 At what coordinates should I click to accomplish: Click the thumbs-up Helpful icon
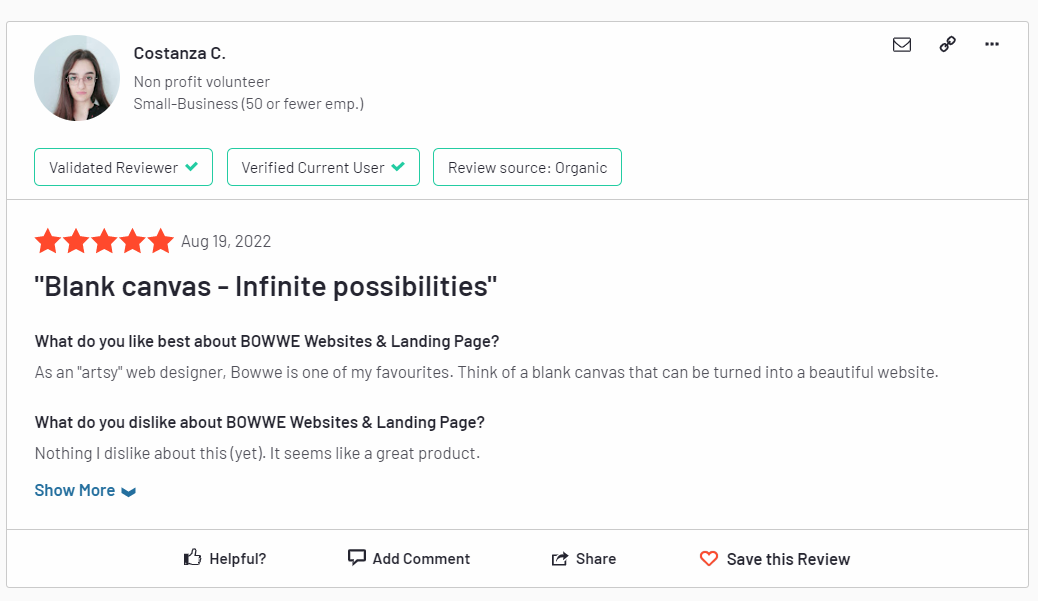pos(192,557)
